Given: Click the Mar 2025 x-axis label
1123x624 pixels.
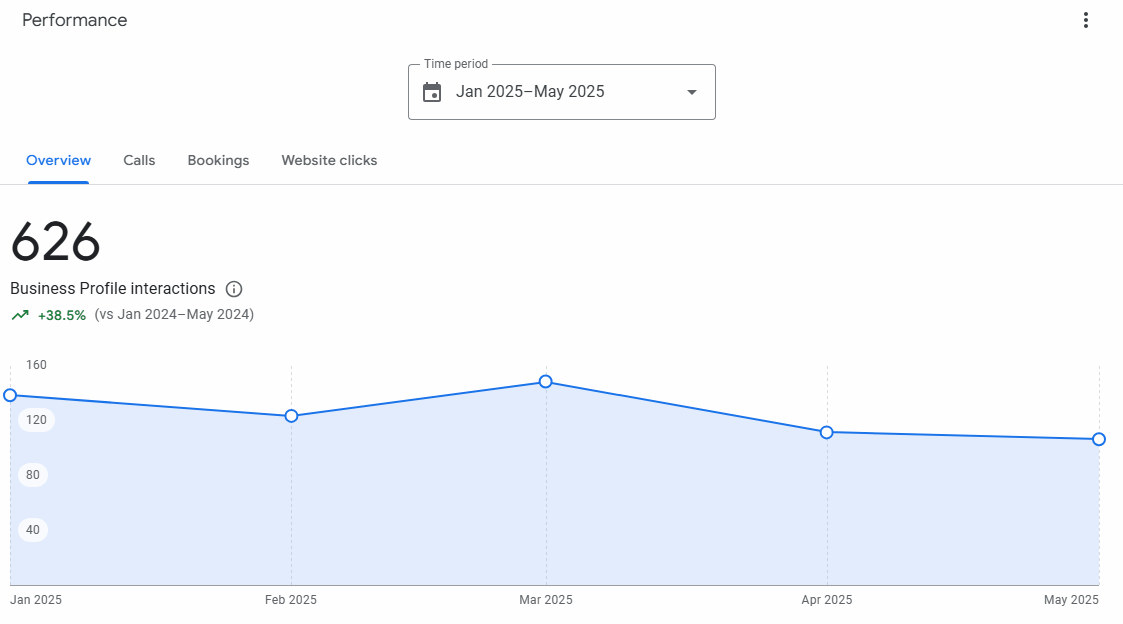Looking at the screenshot, I should (545, 600).
